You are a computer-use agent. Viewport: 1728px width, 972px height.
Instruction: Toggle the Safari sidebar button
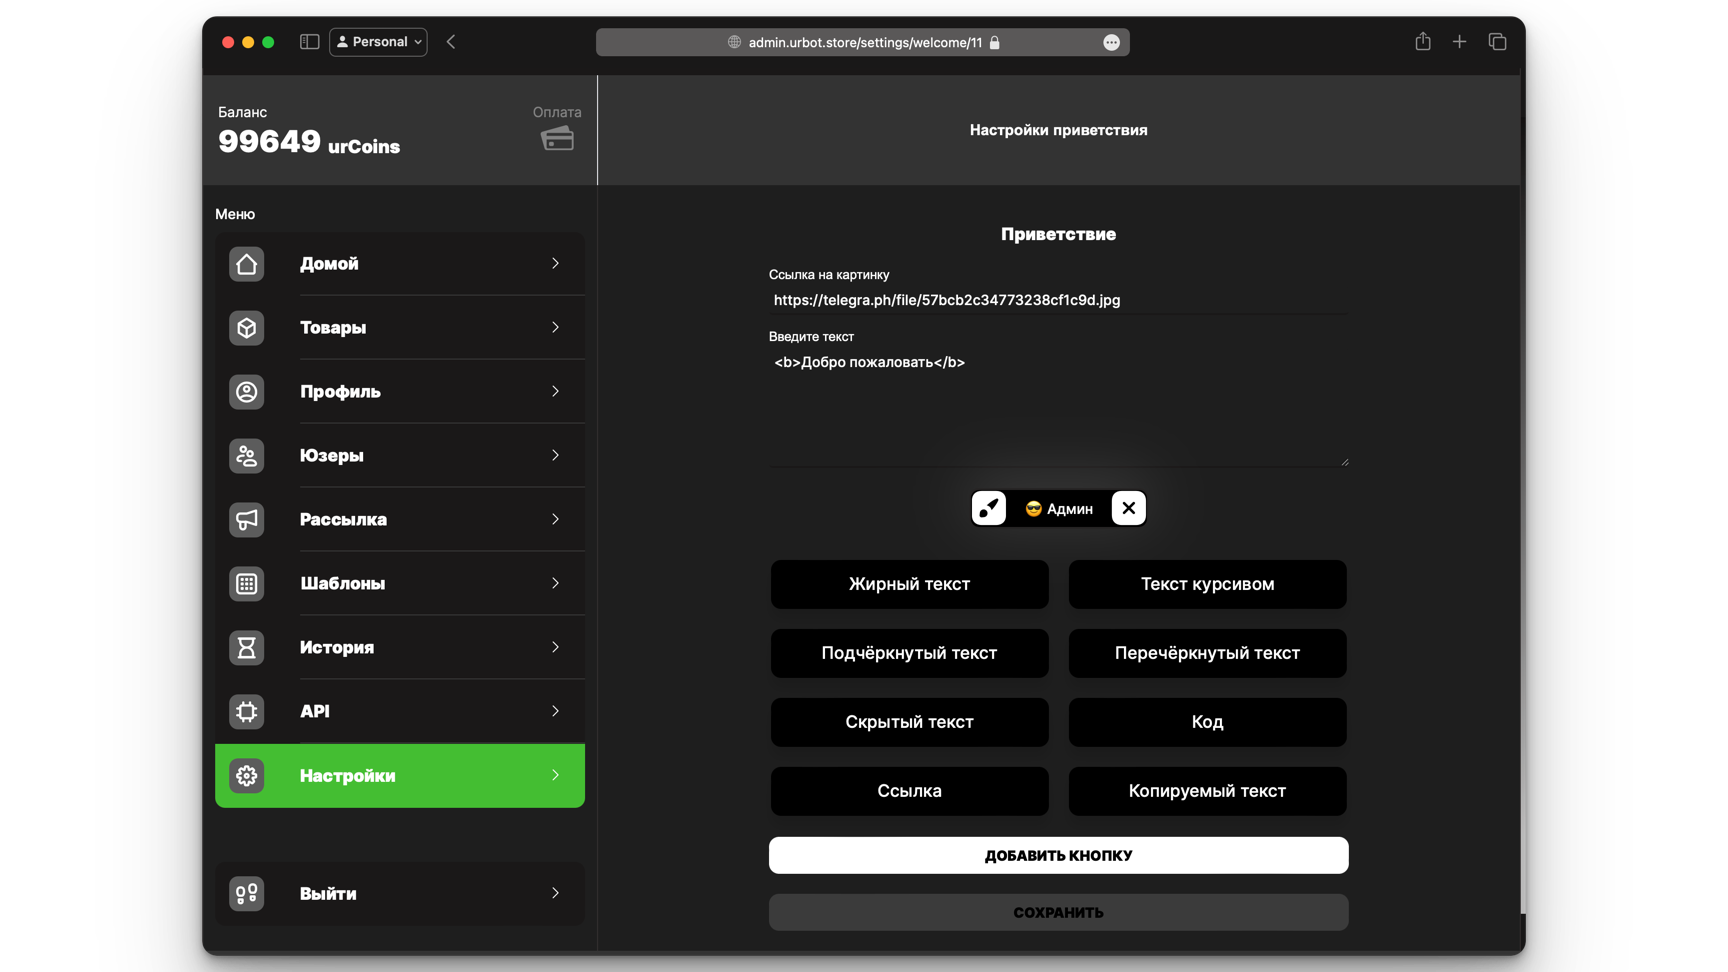point(309,42)
